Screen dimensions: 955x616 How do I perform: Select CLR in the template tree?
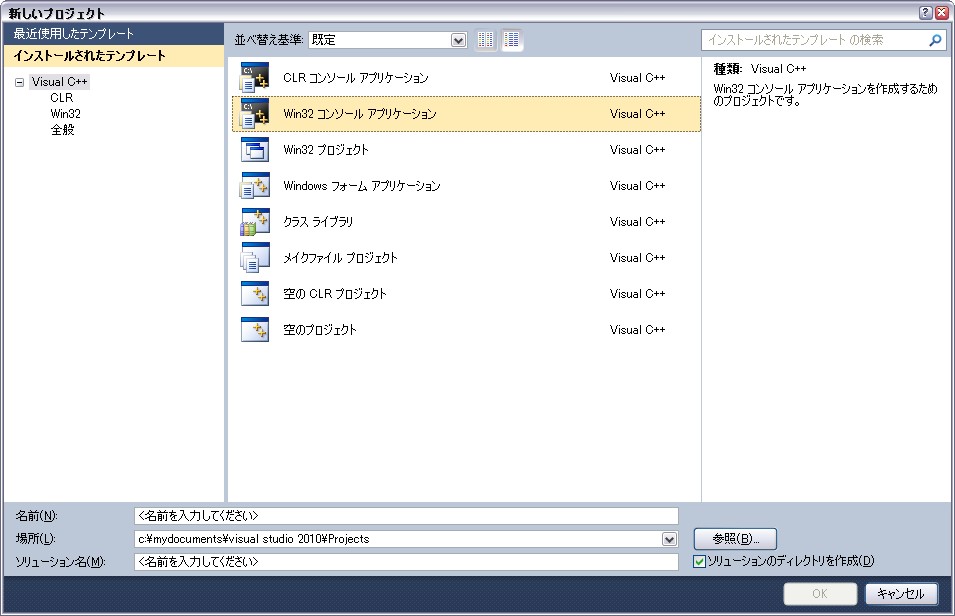tap(62, 97)
